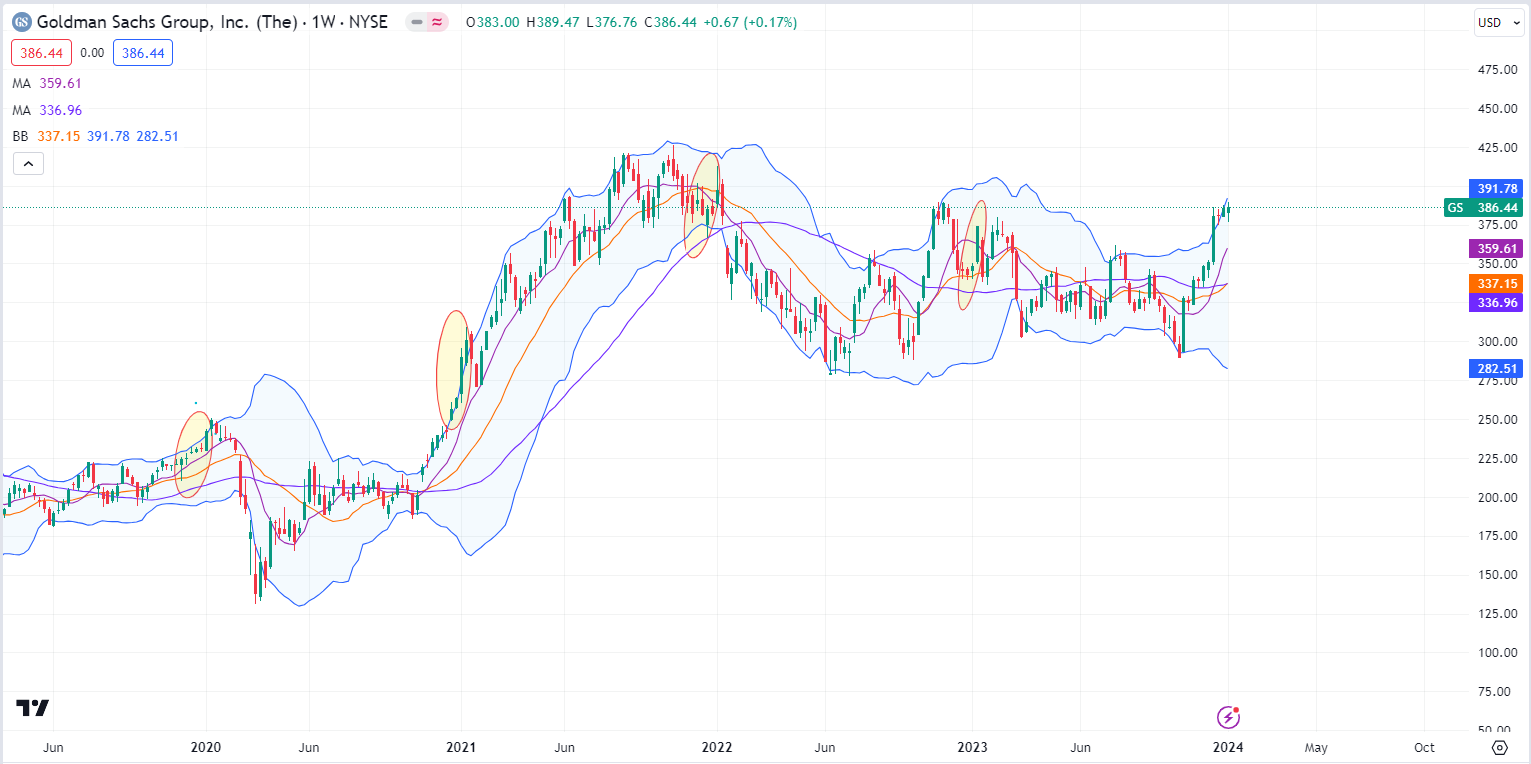Click the 0.00 spread value
1531x764 pixels.
(92, 53)
